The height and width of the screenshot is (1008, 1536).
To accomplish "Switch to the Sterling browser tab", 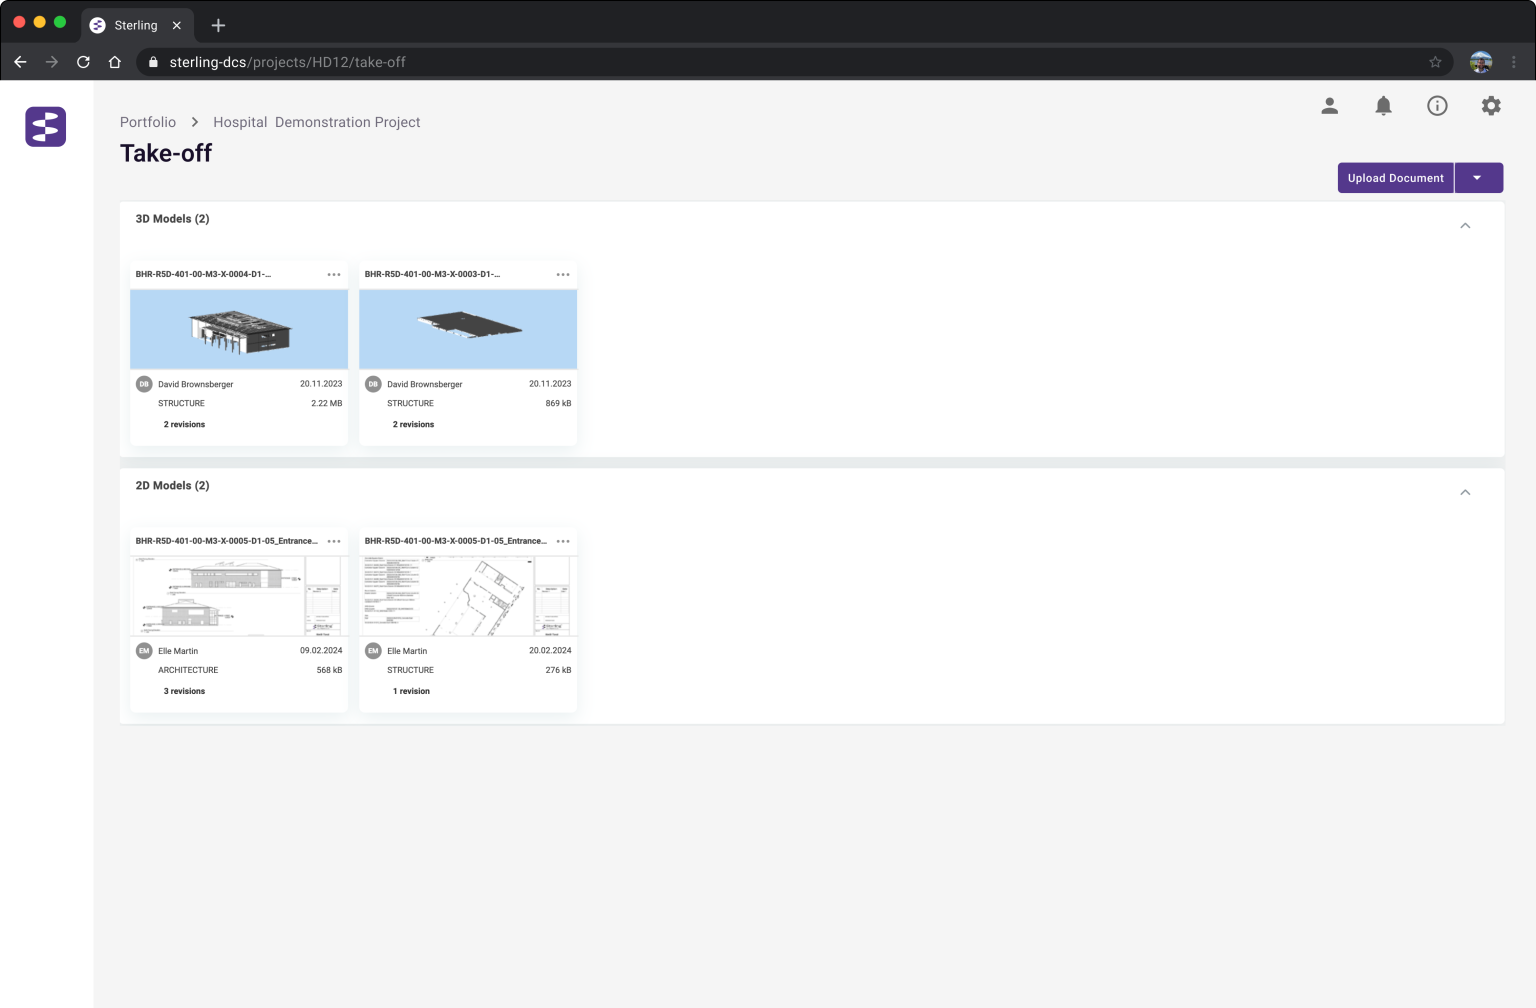I will [135, 25].
